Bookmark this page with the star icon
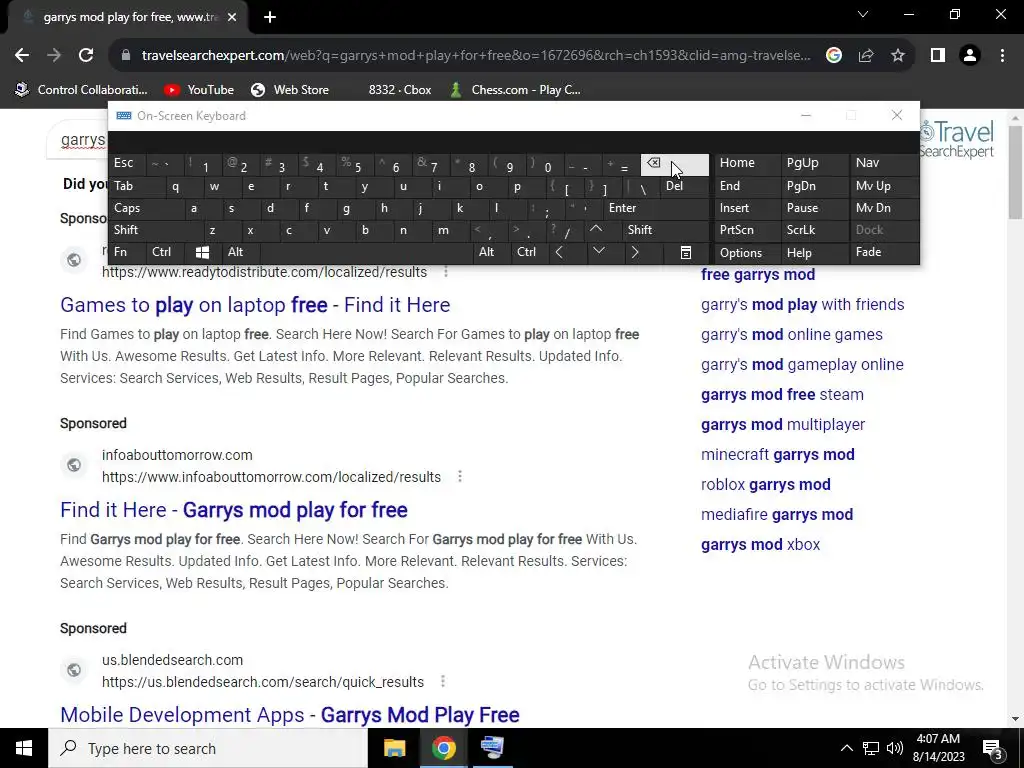The image size is (1024, 768). (x=898, y=56)
